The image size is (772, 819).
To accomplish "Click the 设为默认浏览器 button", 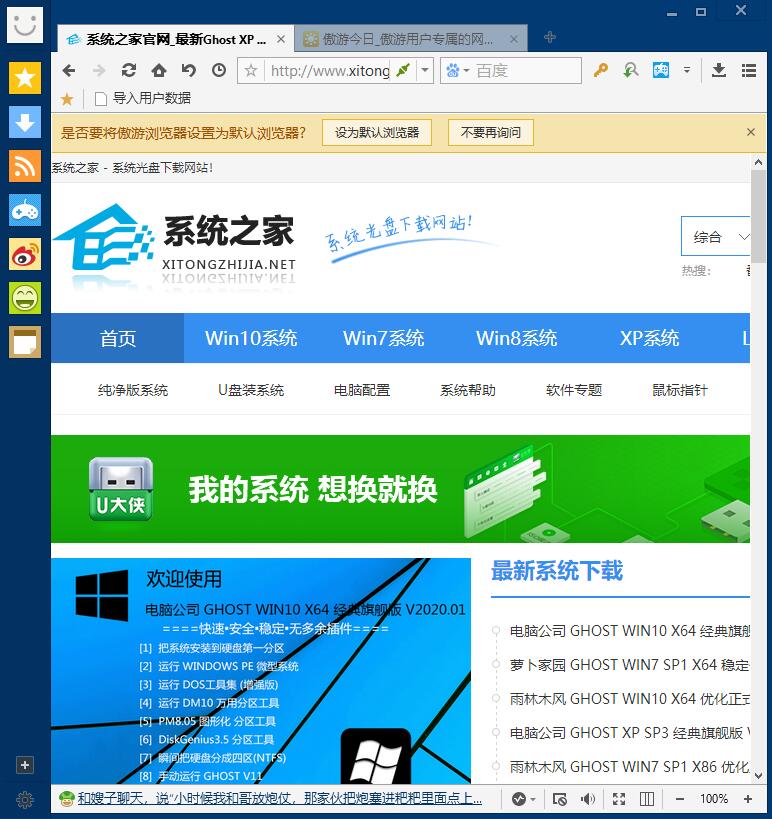I will tap(376, 132).
